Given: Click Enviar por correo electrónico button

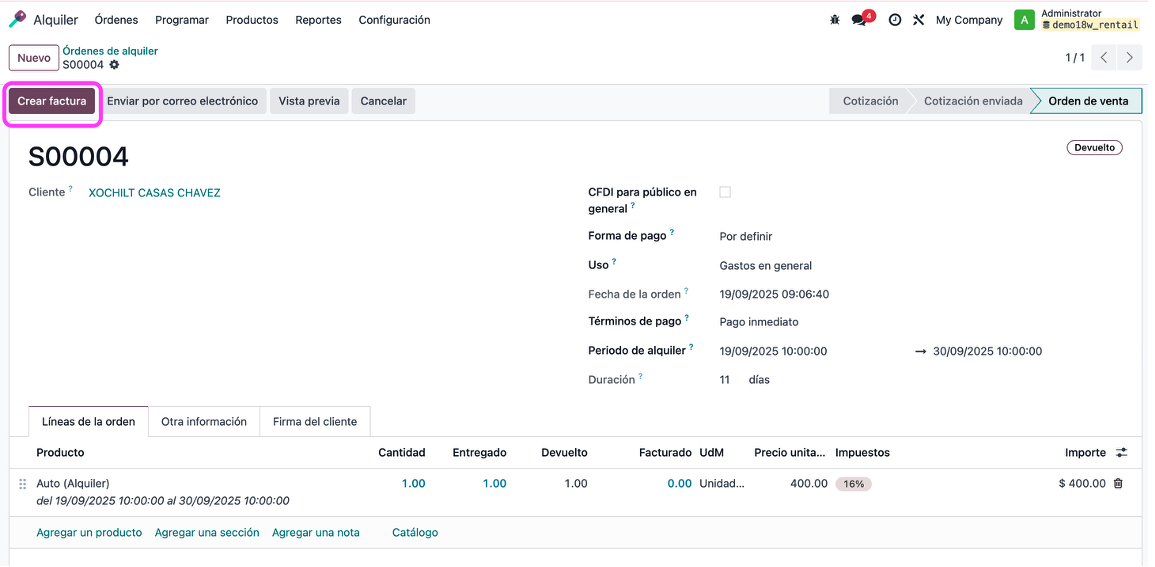Looking at the screenshot, I should coord(183,101).
